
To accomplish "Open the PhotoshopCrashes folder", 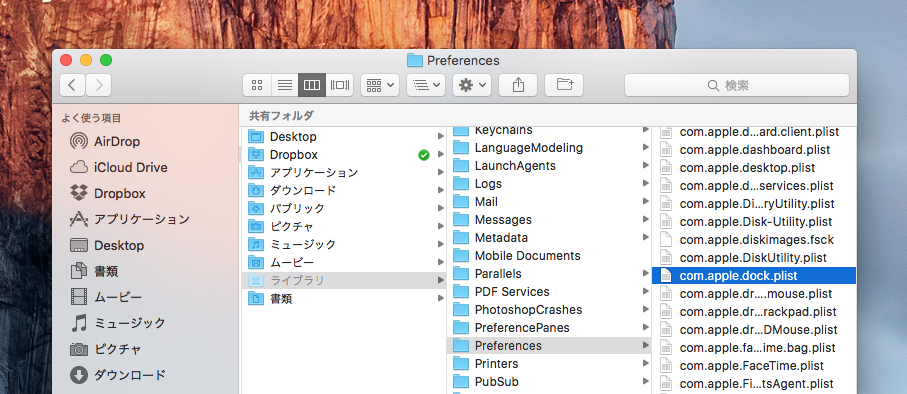I will pyautogui.click(x=550, y=310).
